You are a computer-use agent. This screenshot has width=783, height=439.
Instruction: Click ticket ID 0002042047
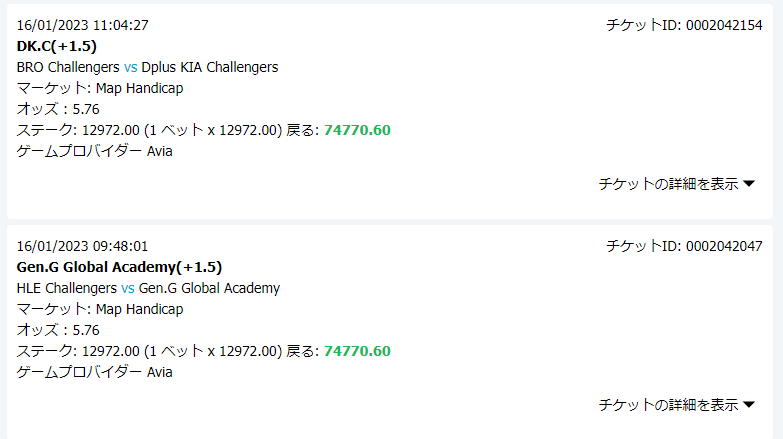pos(684,246)
